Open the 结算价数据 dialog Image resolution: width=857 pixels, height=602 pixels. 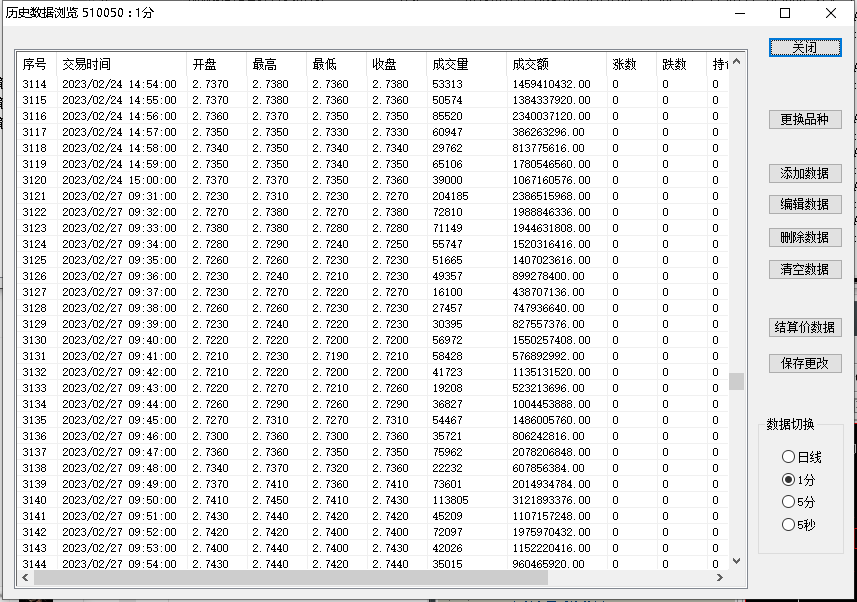[x=804, y=328]
